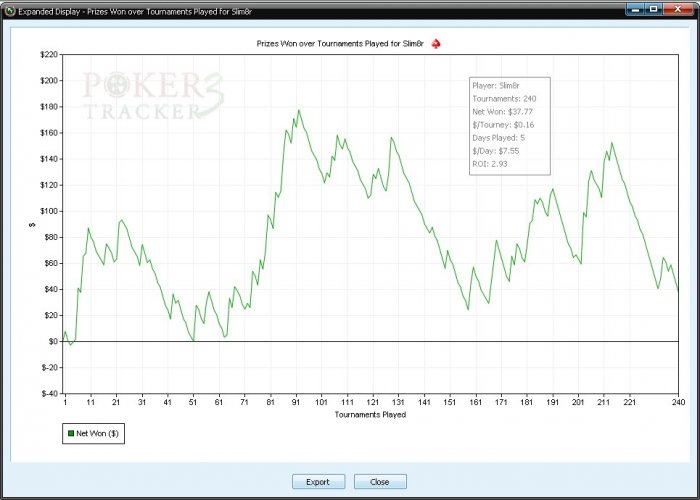This screenshot has height=500, width=700.
Task: Click the Close button at bottom
Action: click(380, 482)
